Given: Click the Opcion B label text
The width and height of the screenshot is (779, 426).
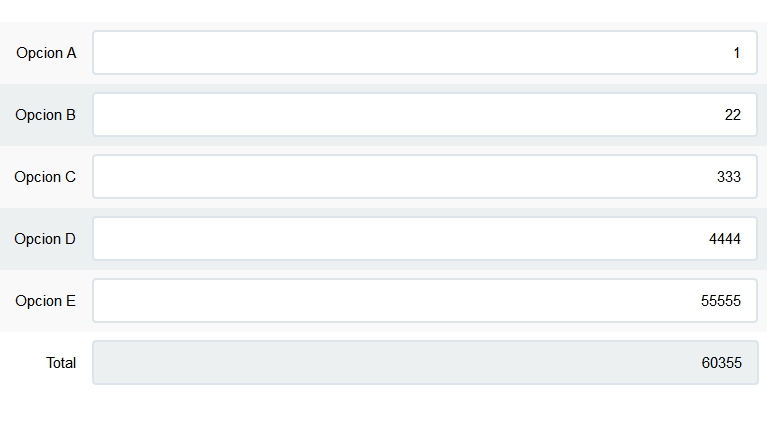Looking at the screenshot, I should coord(45,115).
